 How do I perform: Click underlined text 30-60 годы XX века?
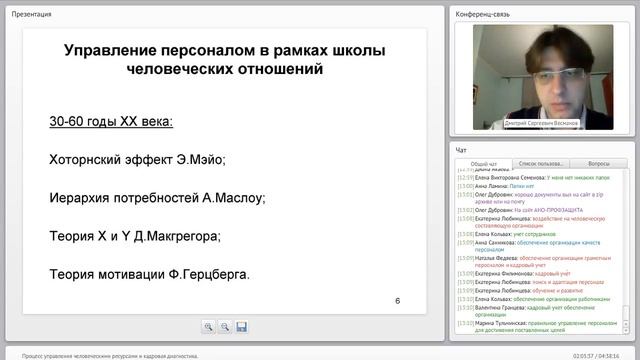pyautogui.click(x=111, y=121)
